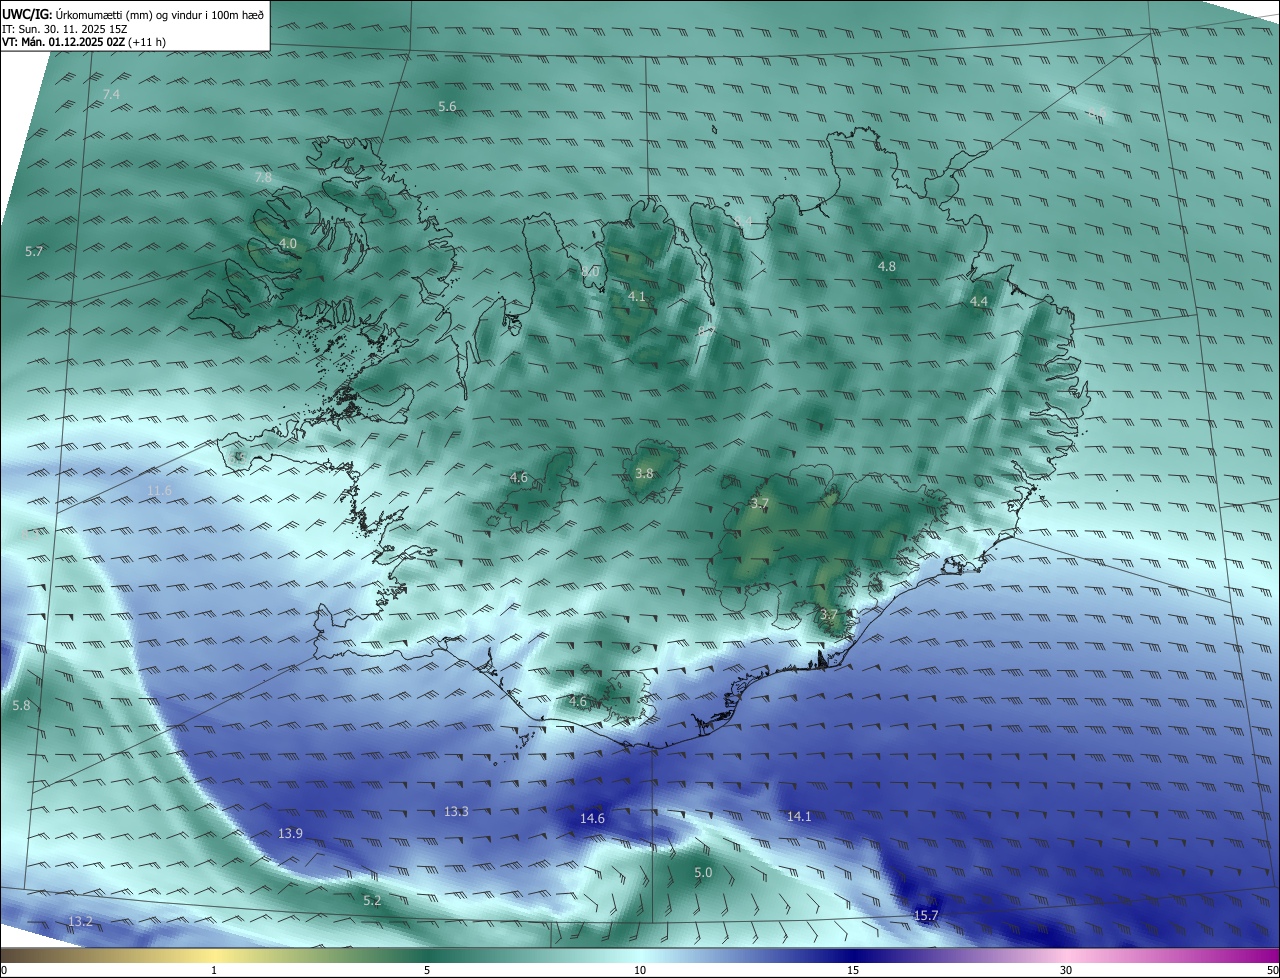Click the colour scale label "1"
Screen dimensions: 1280x978
point(214,970)
